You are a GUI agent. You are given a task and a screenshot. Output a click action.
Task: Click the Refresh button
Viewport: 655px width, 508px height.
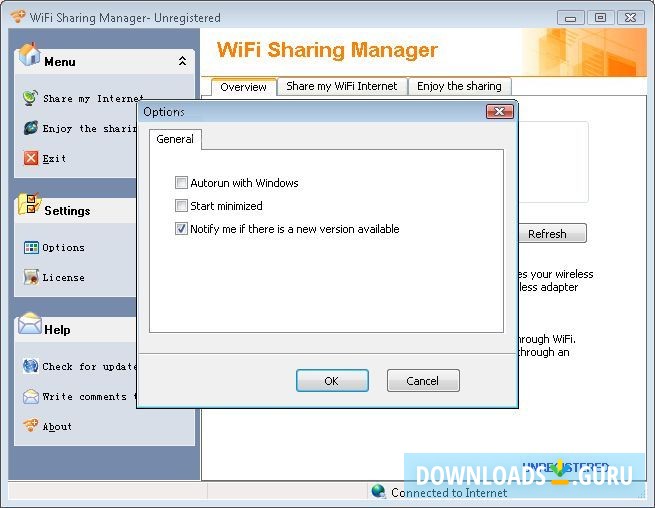[551, 234]
